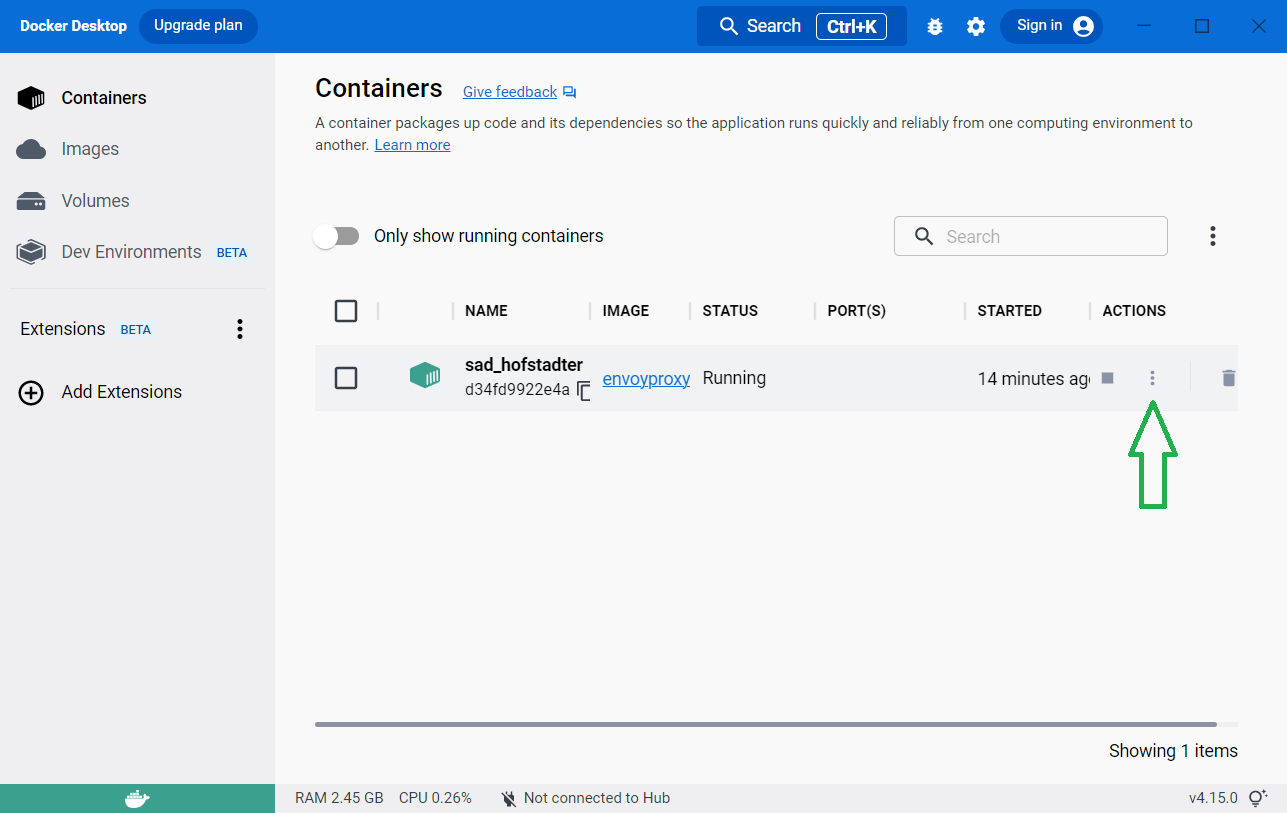
Task: Click the feedback speech bubble icon
Action: tap(570, 92)
